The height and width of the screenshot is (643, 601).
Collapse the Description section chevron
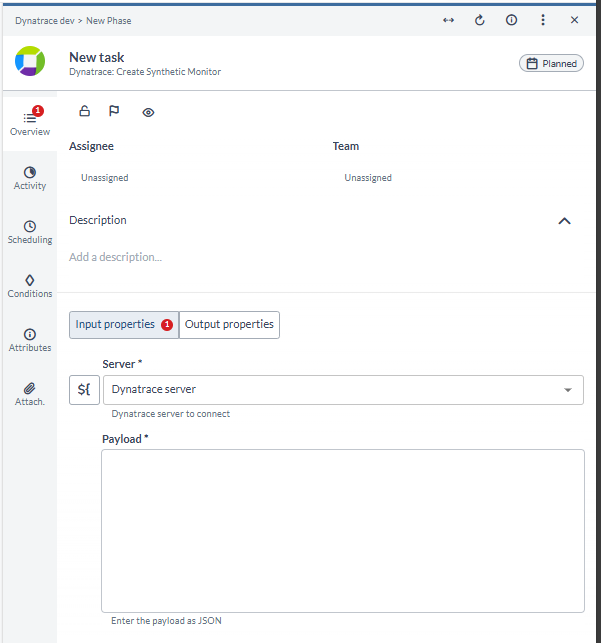pyautogui.click(x=565, y=221)
